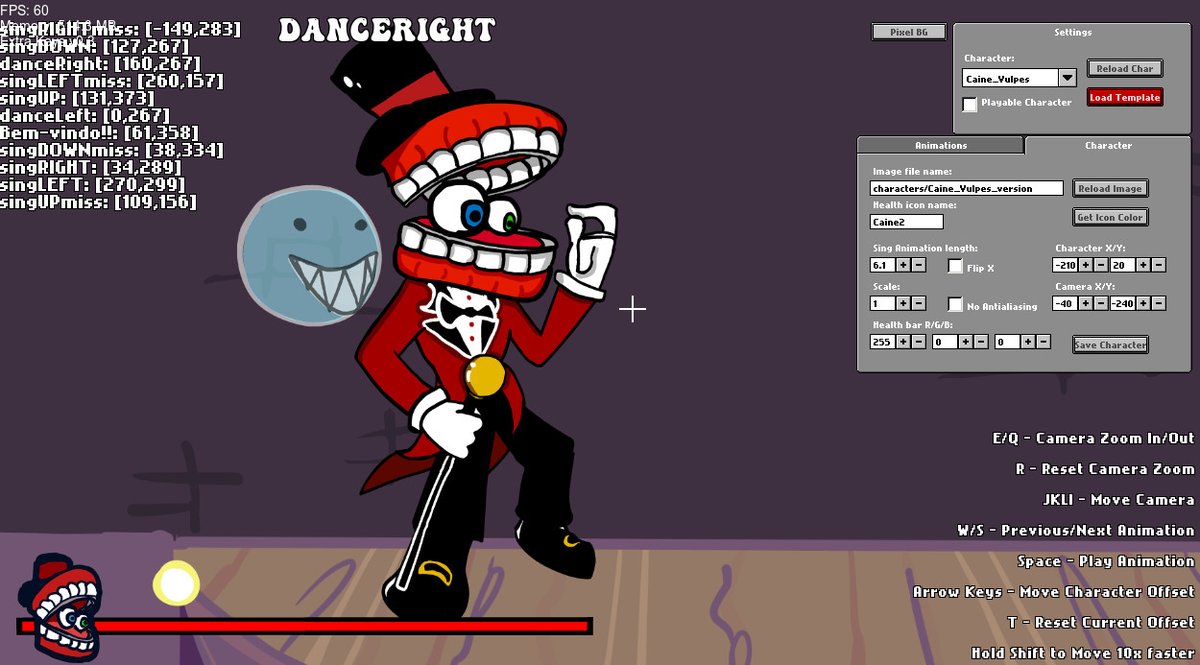The image size is (1200, 665).
Task: Click the health bar Blue value field
Action: (x=1007, y=341)
